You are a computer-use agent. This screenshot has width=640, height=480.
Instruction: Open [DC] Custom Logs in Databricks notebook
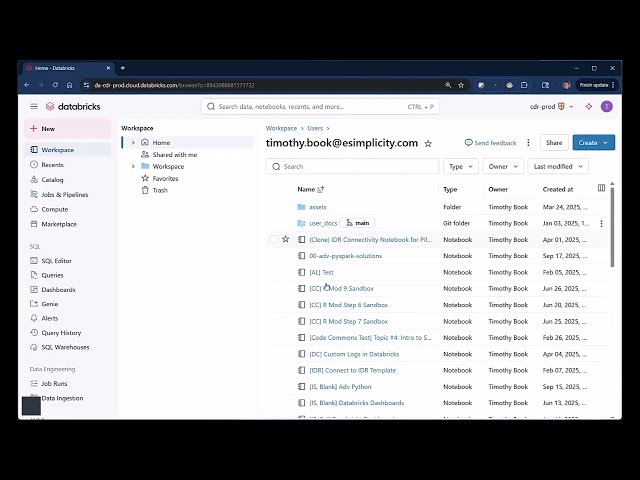tap(354, 354)
